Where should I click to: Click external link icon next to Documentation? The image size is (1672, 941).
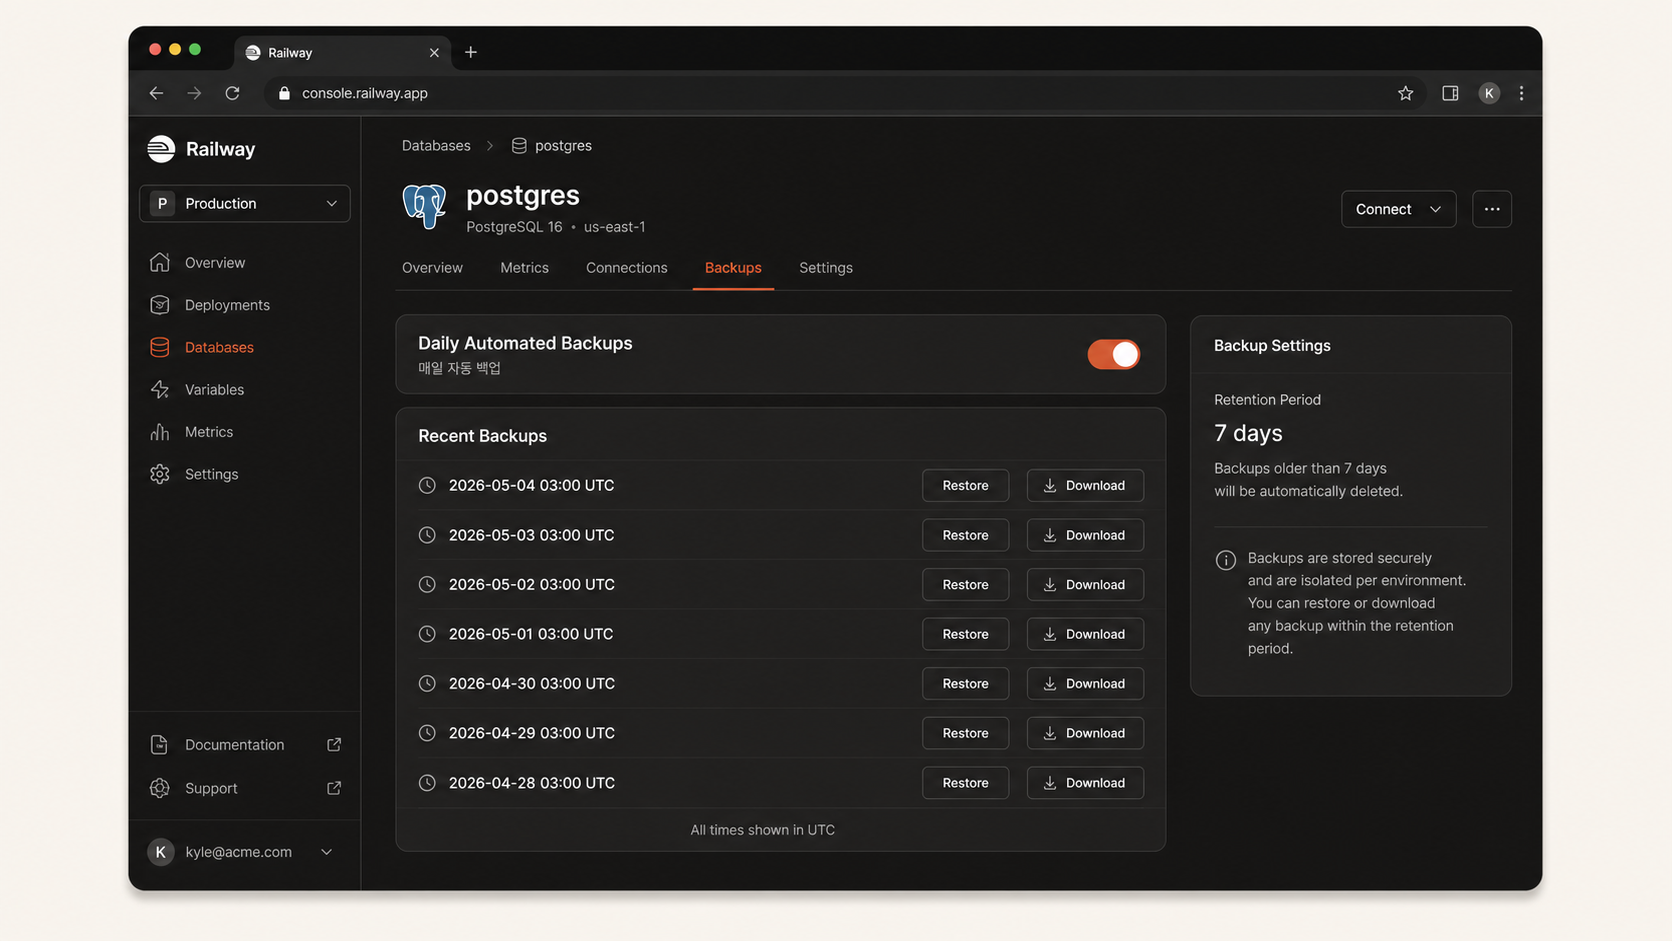334,745
